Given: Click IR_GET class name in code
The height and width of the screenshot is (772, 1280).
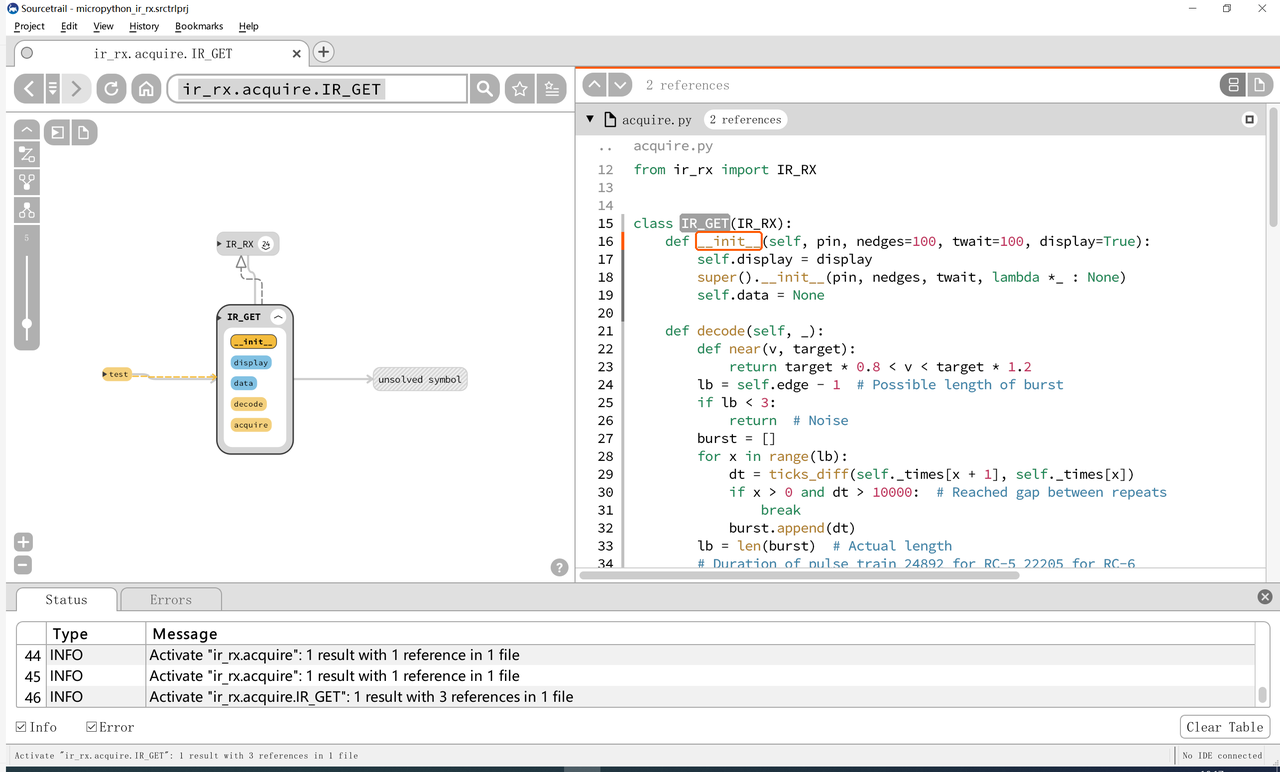Looking at the screenshot, I should 705,223.
